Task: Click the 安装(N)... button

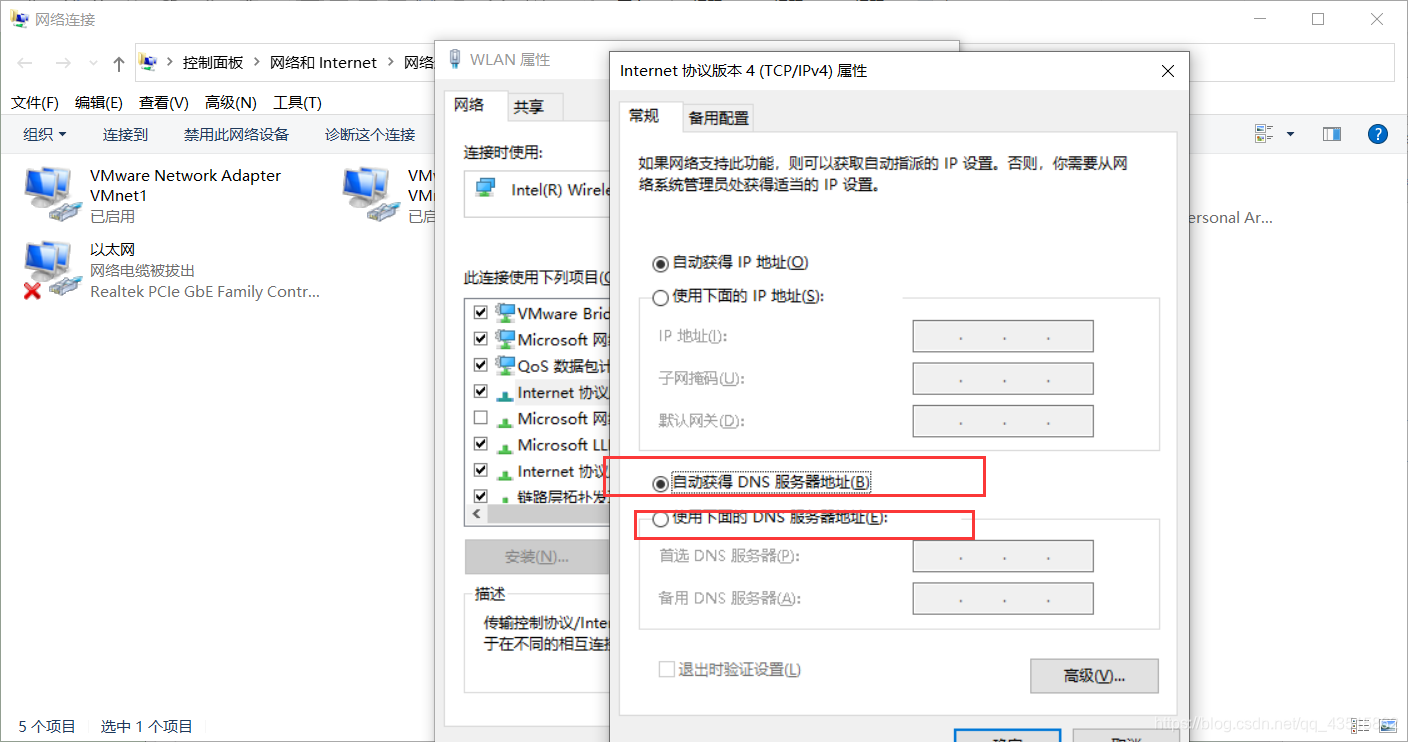Action: tap(537, 557)
